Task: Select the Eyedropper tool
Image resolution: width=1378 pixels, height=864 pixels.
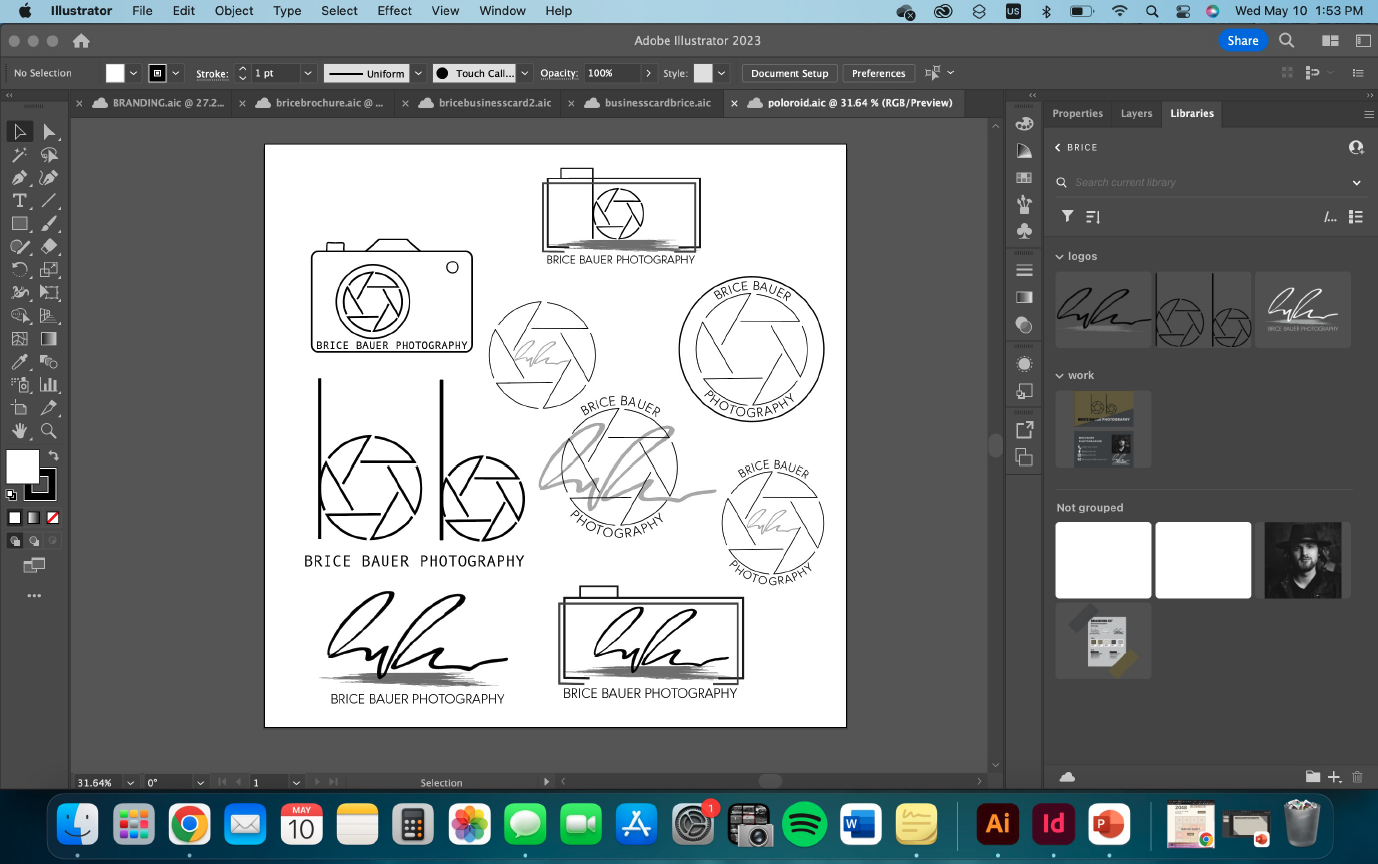Action: click(x=19, y=362)
